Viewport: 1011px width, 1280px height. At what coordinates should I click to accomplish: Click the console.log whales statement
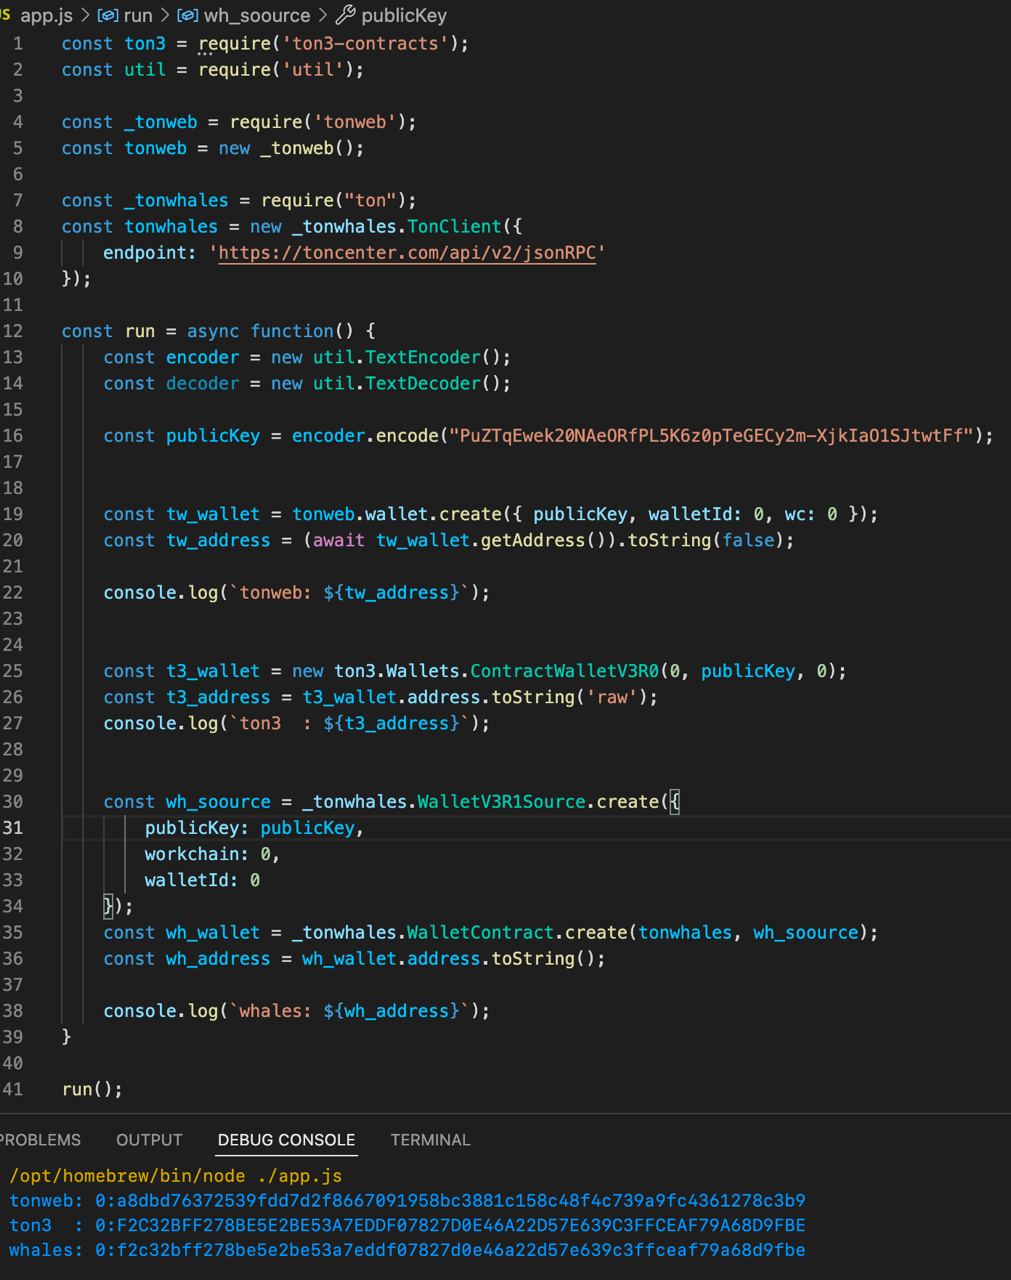tap(297, 1011)
